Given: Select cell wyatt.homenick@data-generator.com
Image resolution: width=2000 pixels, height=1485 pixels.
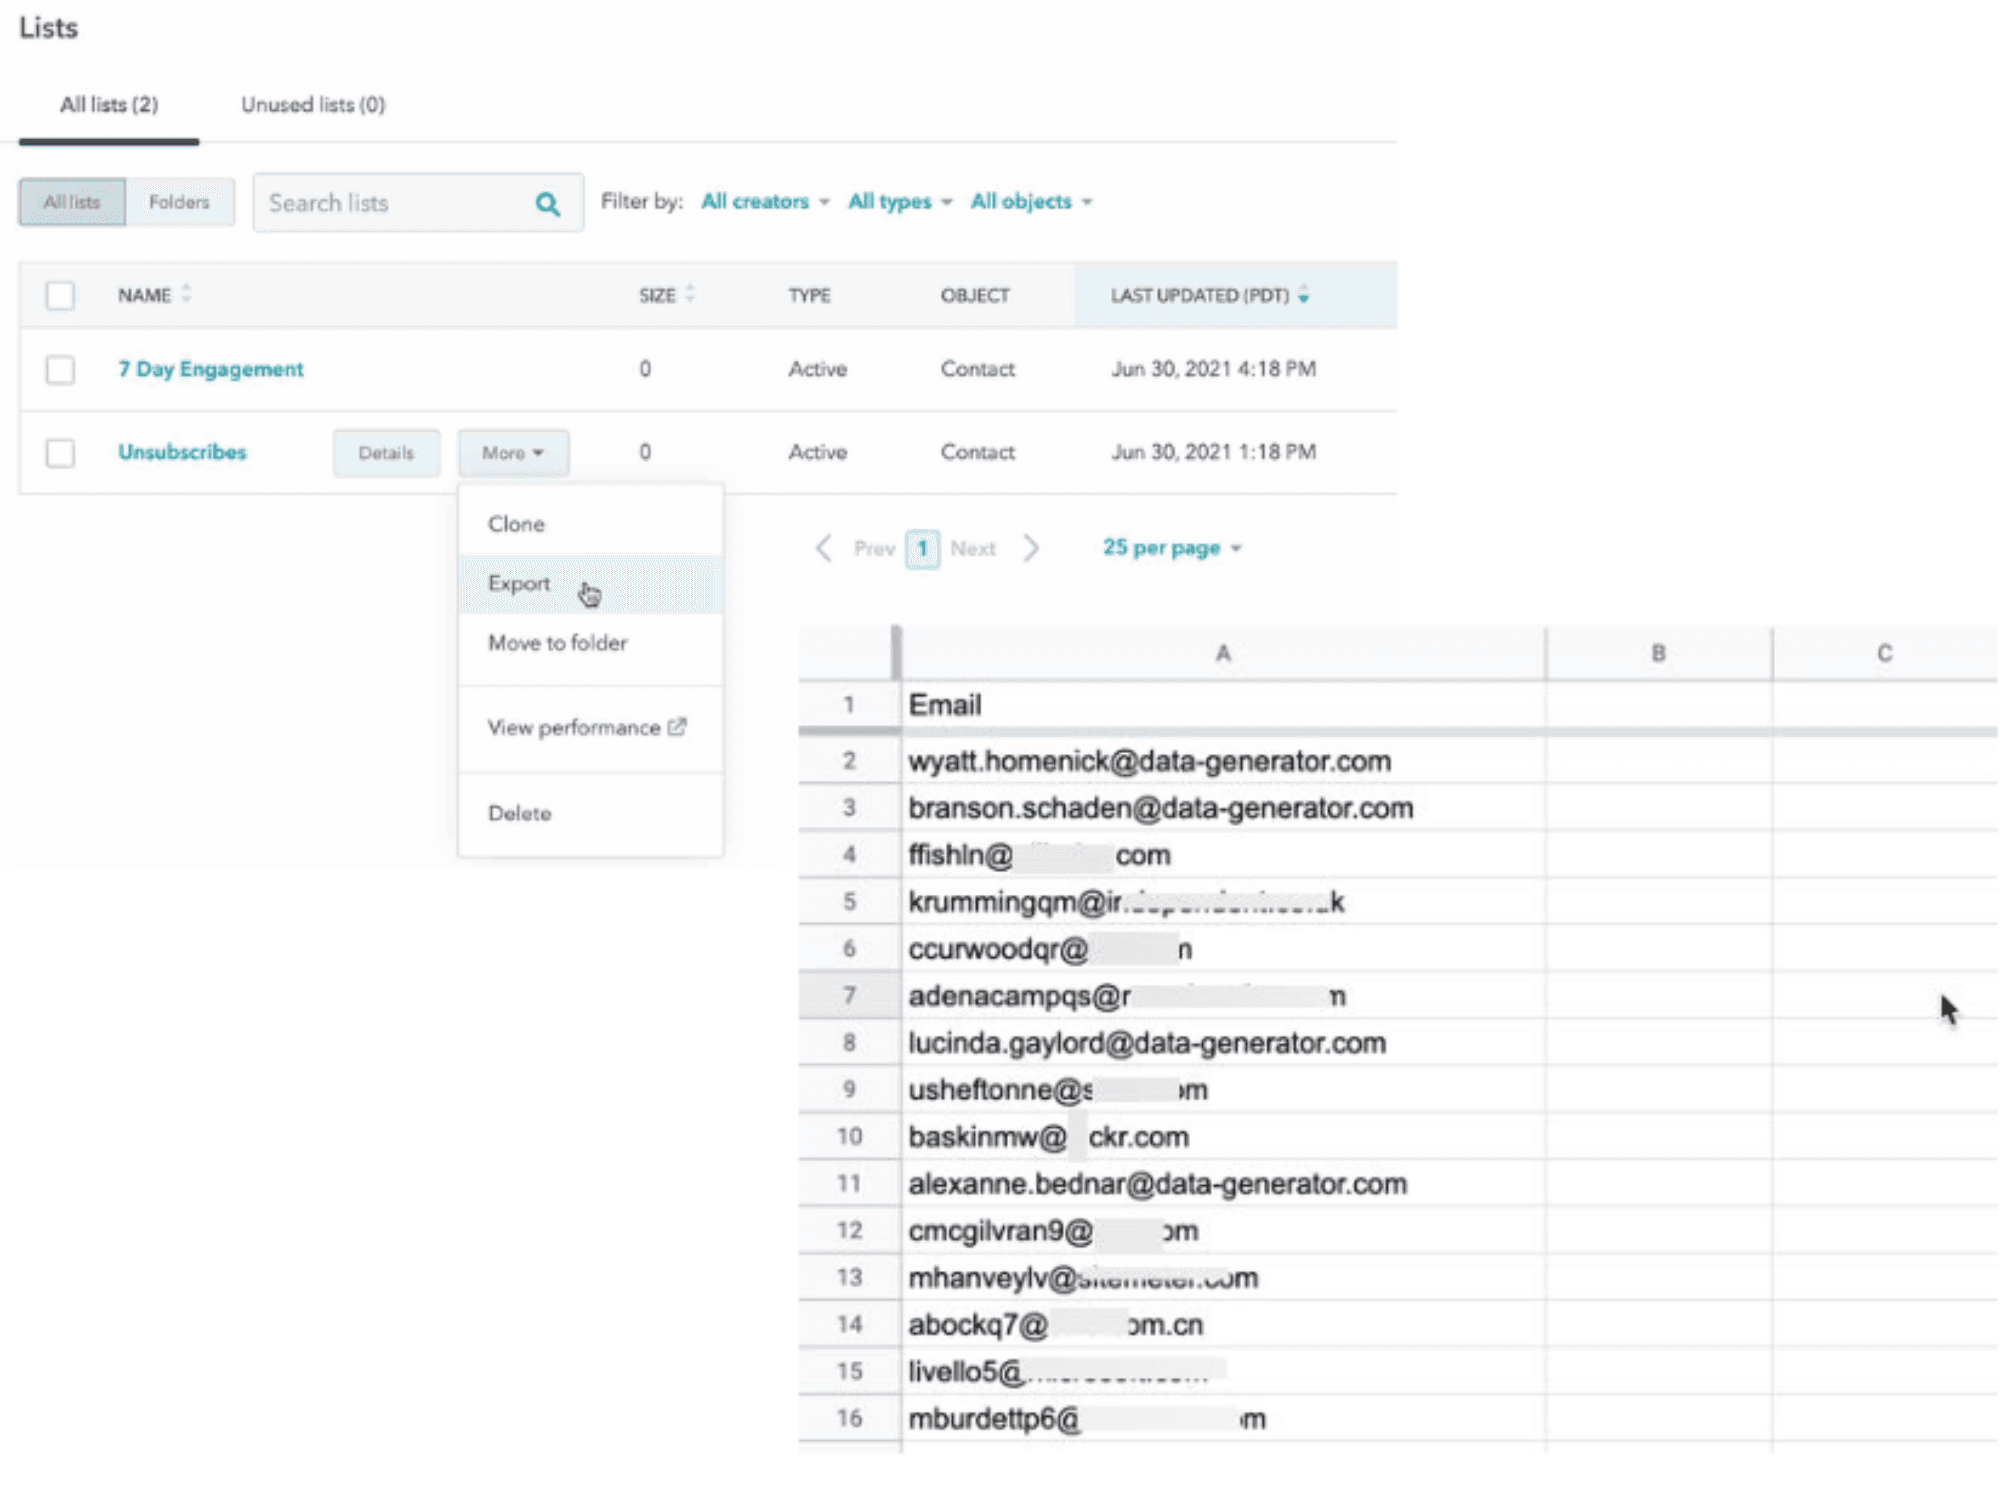Looking at the screenshot, I should pos(1223,761).
